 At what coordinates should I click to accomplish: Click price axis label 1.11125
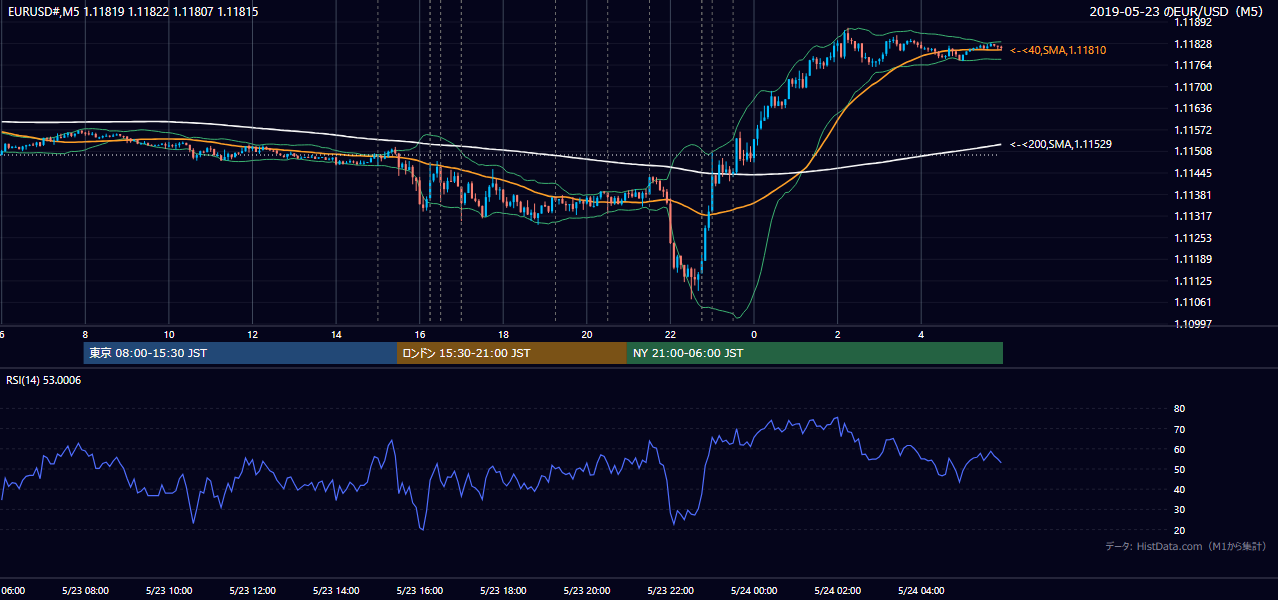(1193, 281)
